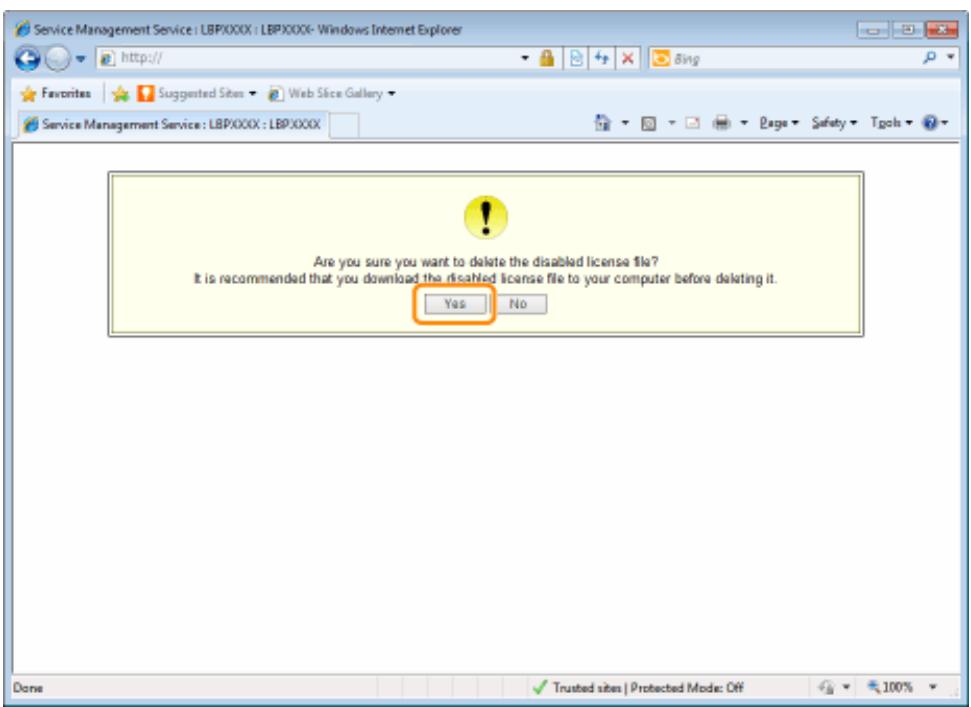Click the Print toolbar icon
This screenshot has width=971, height=707.
pos(721,123)
